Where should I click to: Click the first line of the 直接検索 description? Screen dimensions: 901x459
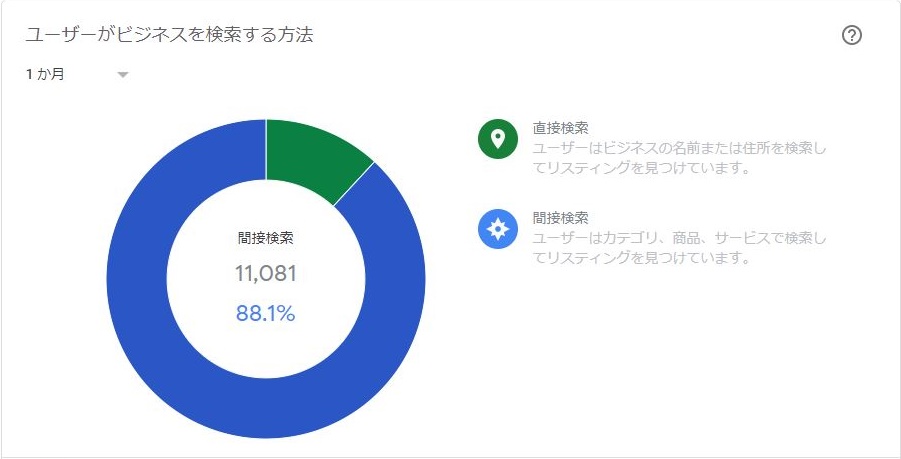point(680,148)
